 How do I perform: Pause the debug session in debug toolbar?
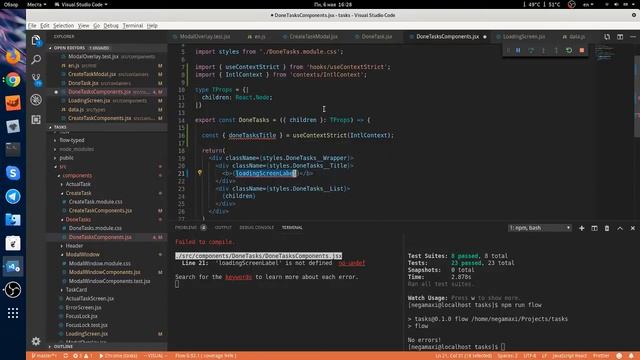pos(518,50)
